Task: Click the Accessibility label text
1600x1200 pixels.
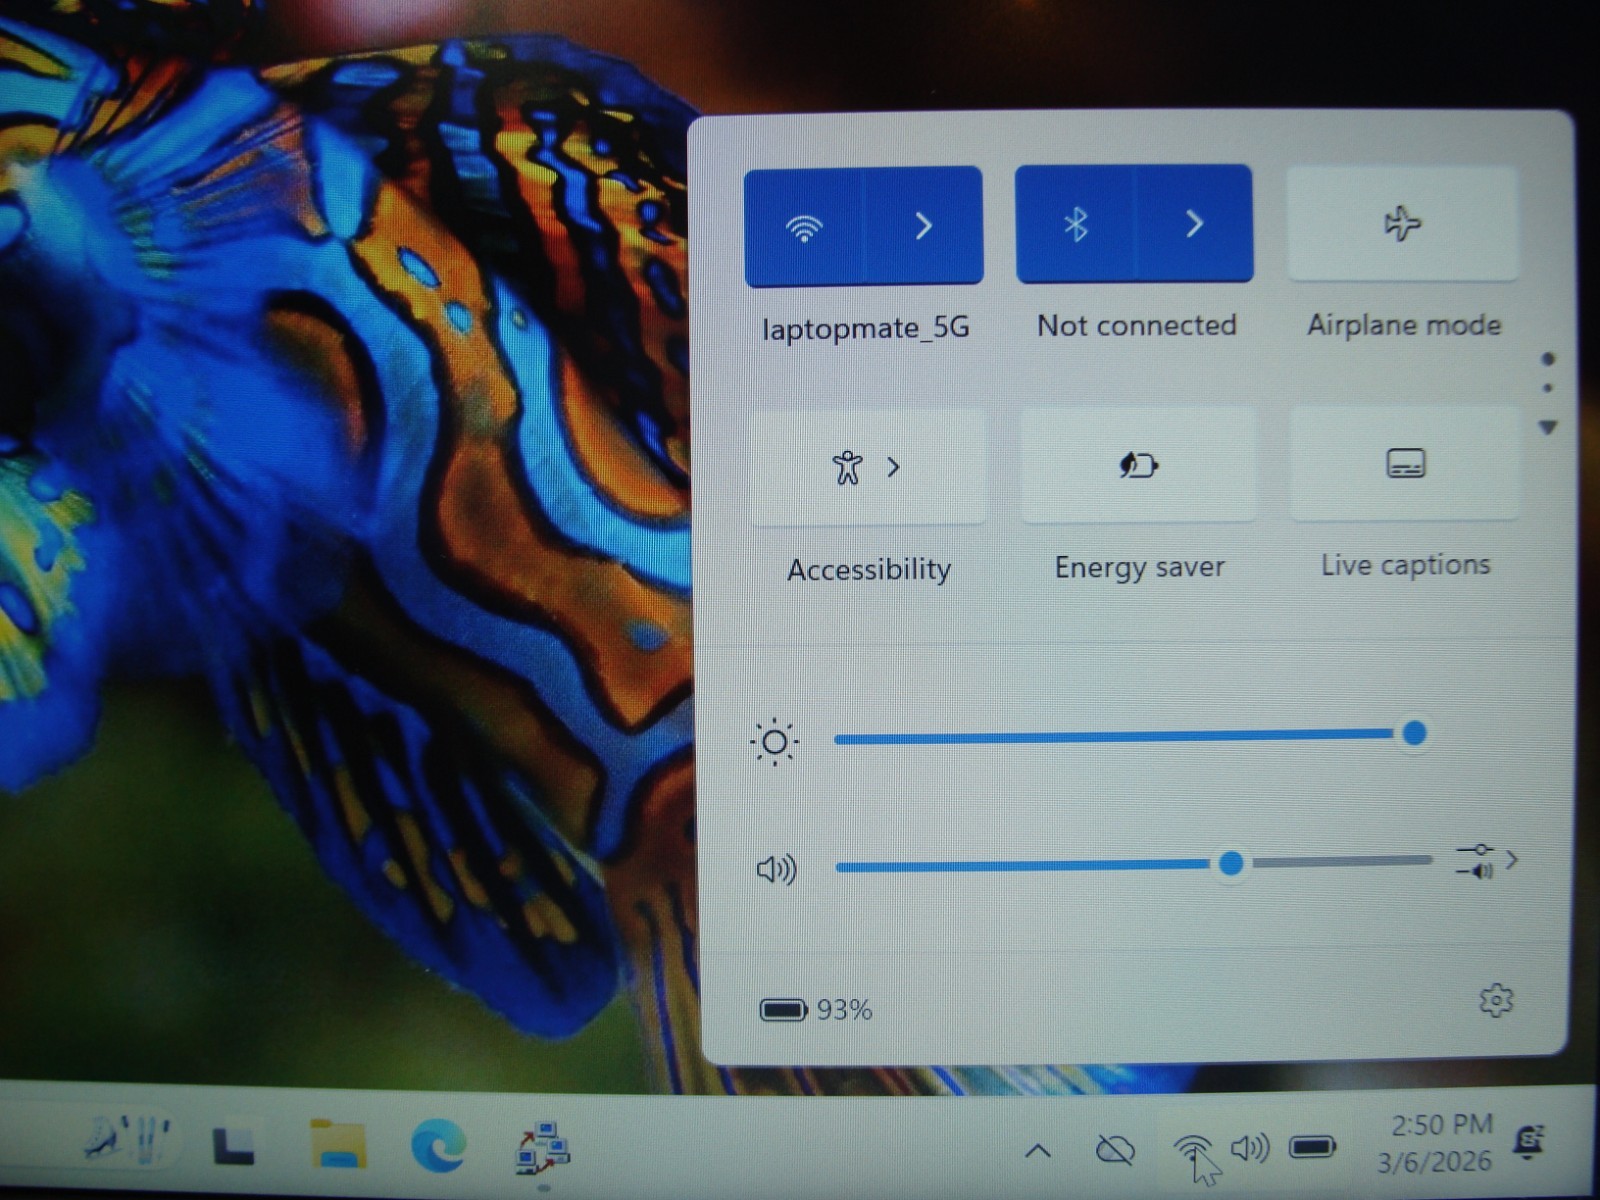Action: pos(869,569)
